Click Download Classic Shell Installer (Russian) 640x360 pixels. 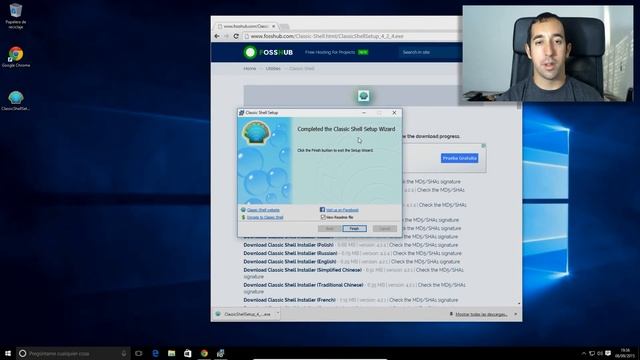291,253
